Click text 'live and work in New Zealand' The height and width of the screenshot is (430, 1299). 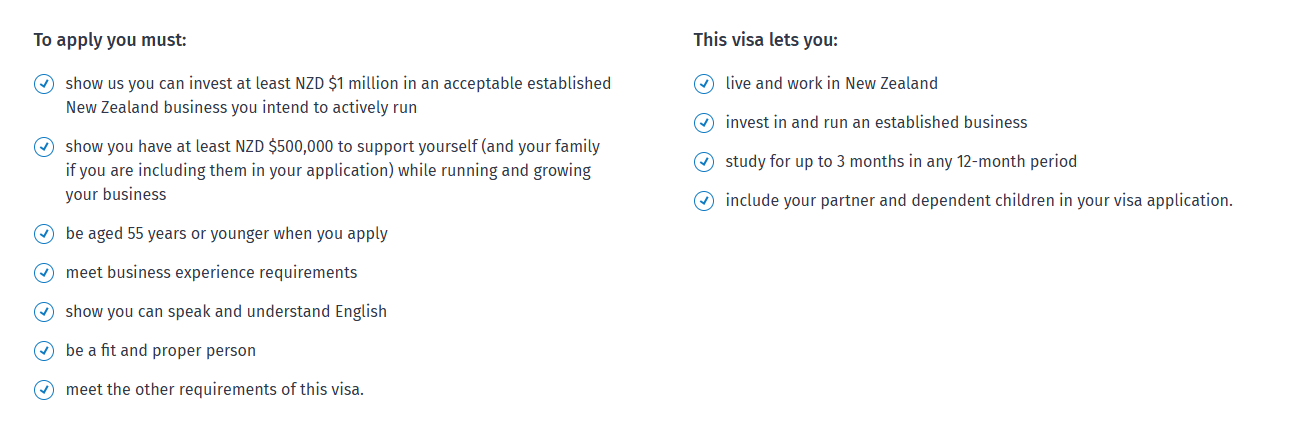(x=832, y=84)
